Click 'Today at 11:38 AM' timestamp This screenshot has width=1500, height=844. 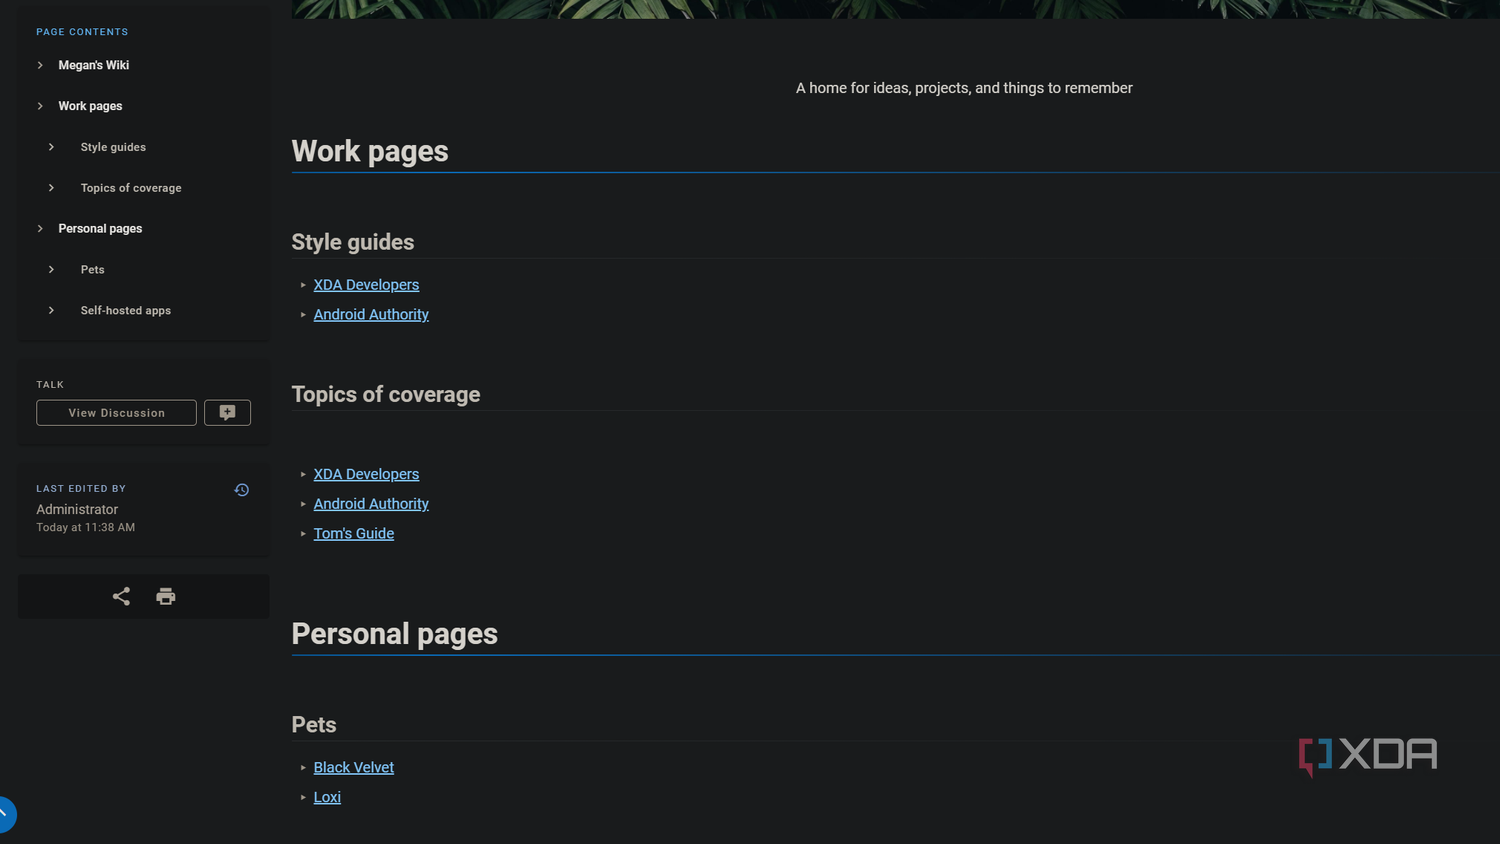[x=85, y=527]
